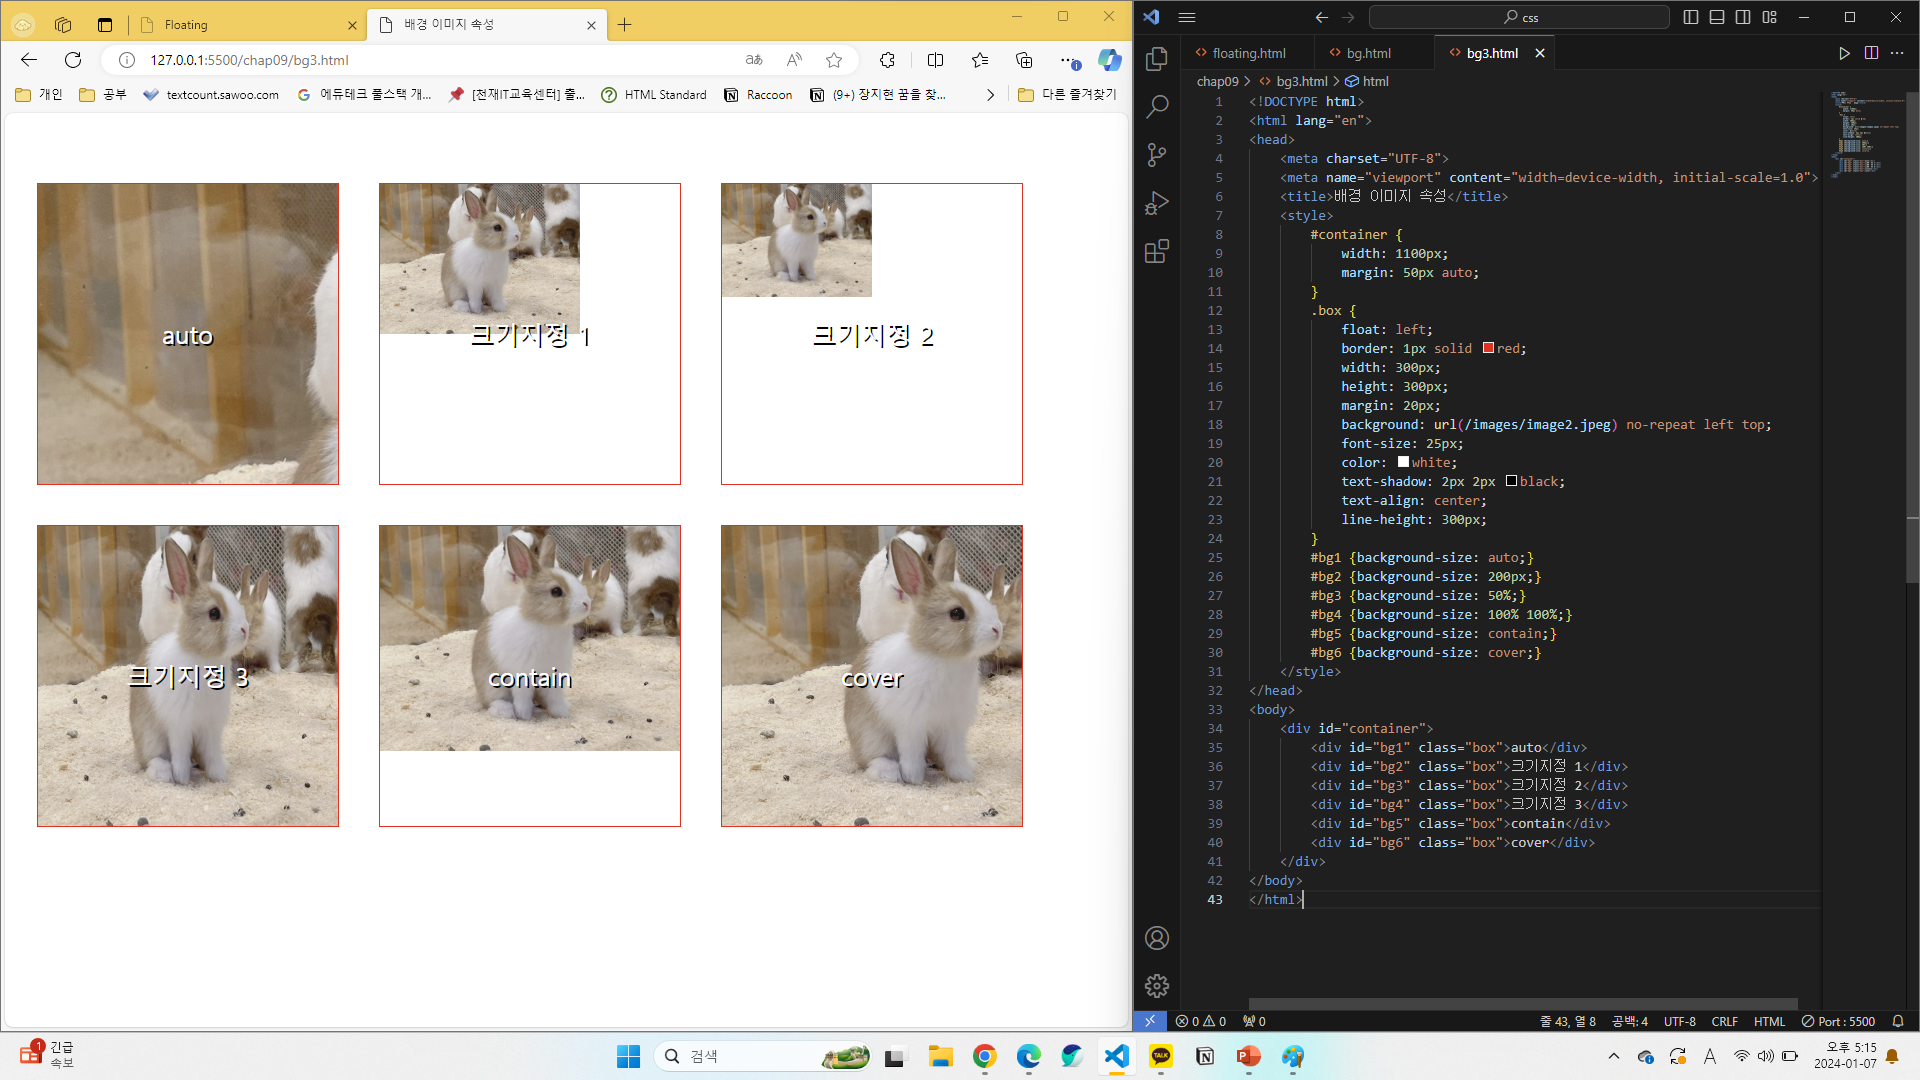The height and width of the screenshot is (1080, 1920).
Task: Open the VS Code Explorer view
Action: click(1157, 59)
